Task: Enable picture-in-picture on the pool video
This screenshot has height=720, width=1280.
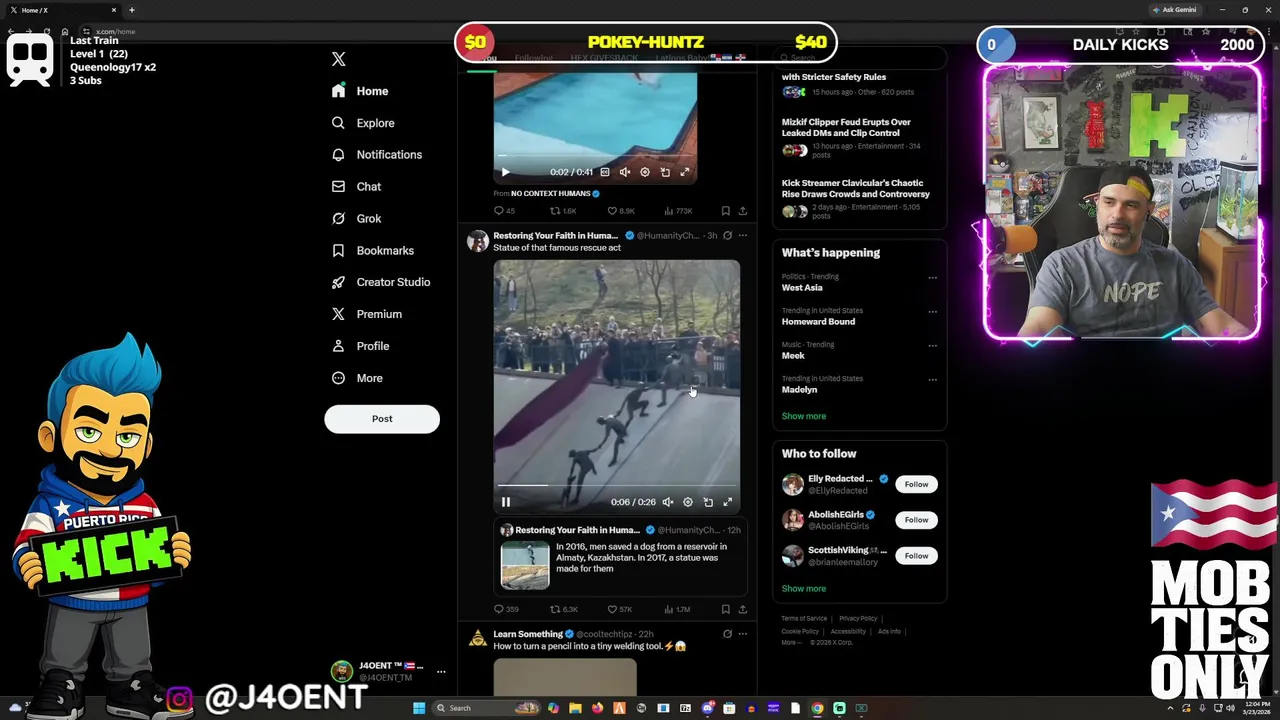Action: point(665,172)
